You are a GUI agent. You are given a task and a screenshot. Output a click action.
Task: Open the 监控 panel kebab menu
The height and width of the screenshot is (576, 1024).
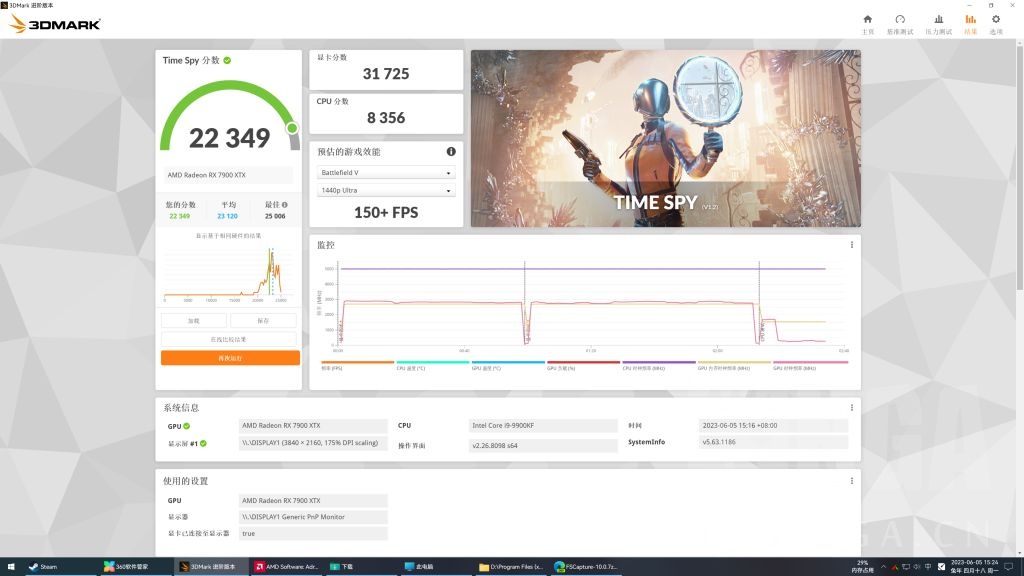(851, 243)
